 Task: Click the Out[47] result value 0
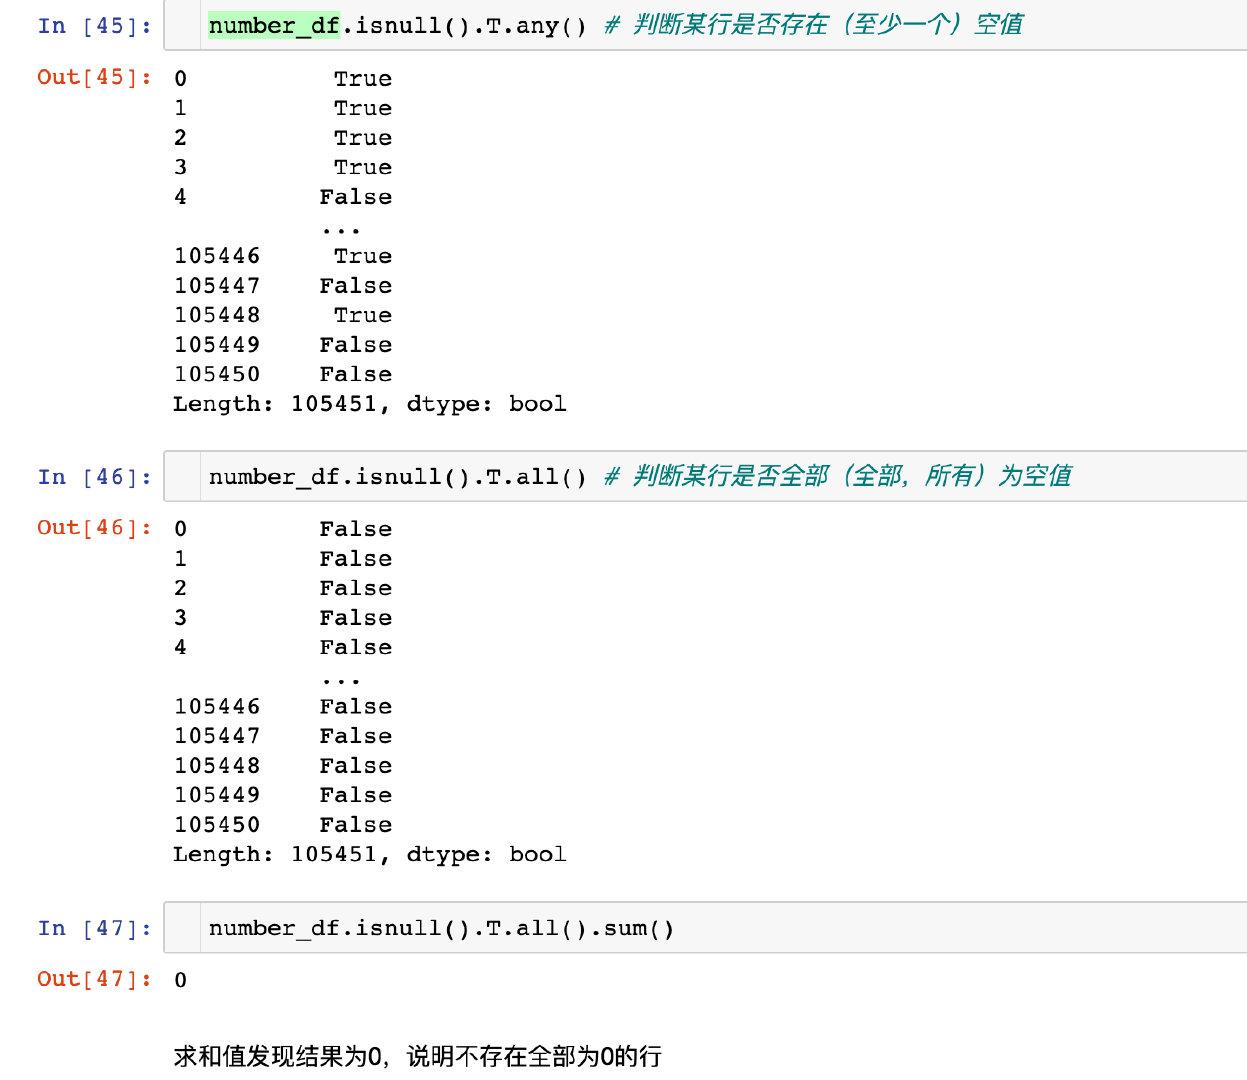[180, 980]
